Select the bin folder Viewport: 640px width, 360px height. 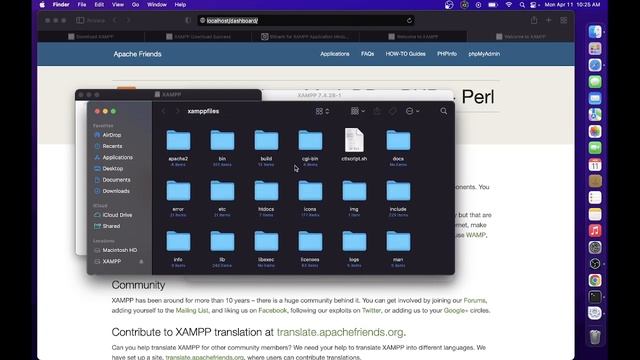tap(222, 141)
